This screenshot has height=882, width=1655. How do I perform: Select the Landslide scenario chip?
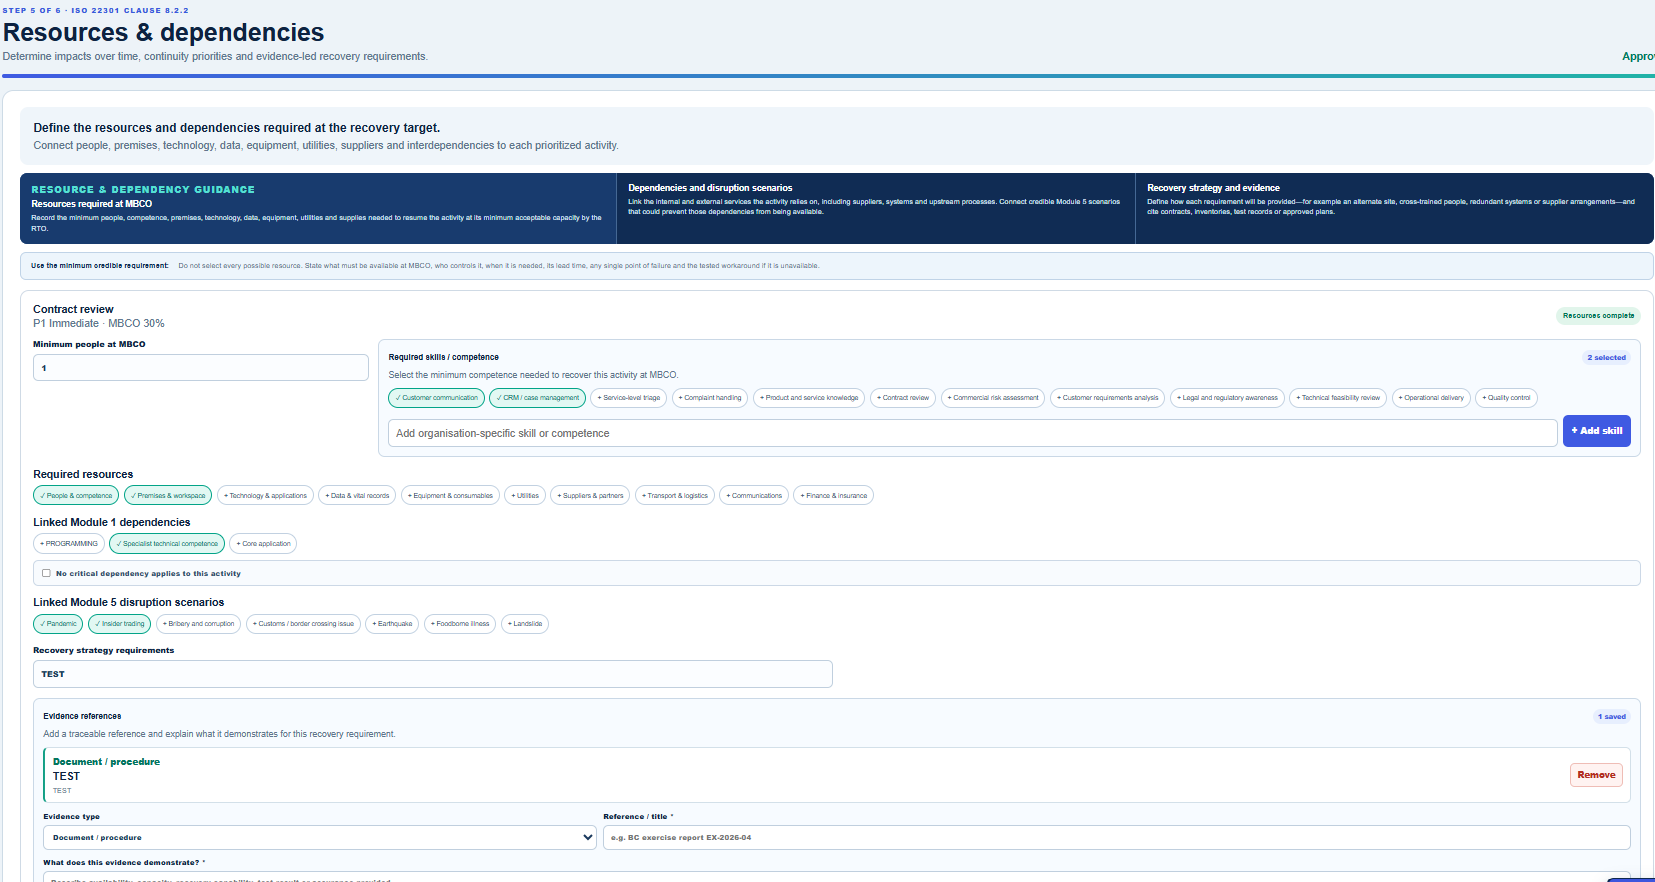point(525,624)
